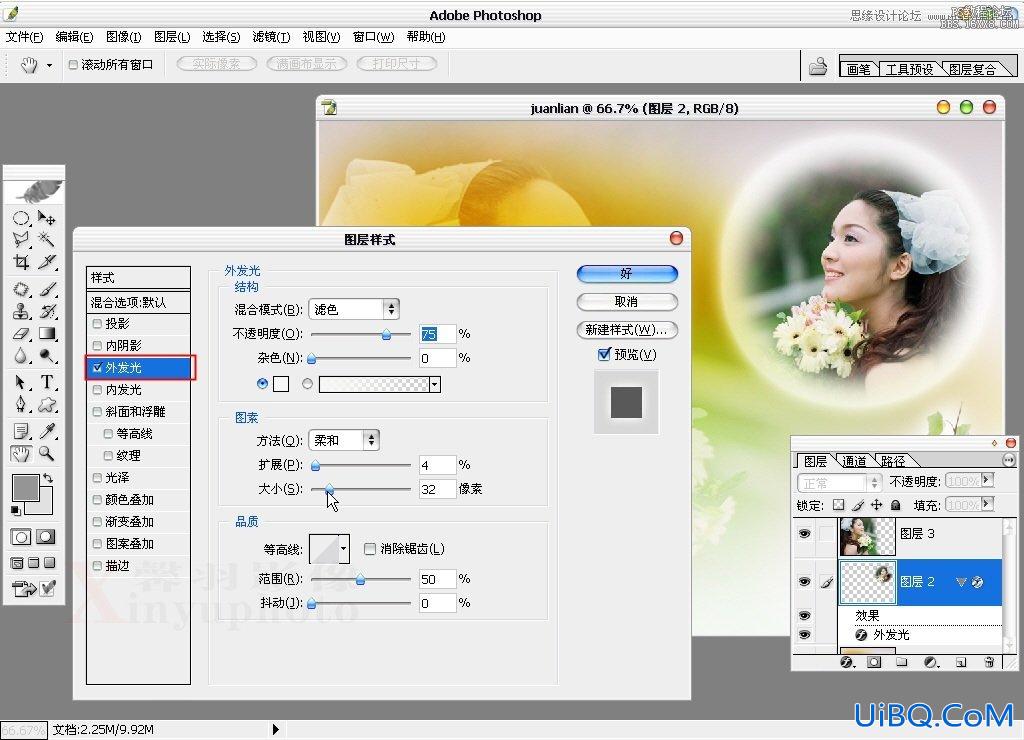
Task: Select the Clone Stamp tool
Action: (x=21, y=311)
